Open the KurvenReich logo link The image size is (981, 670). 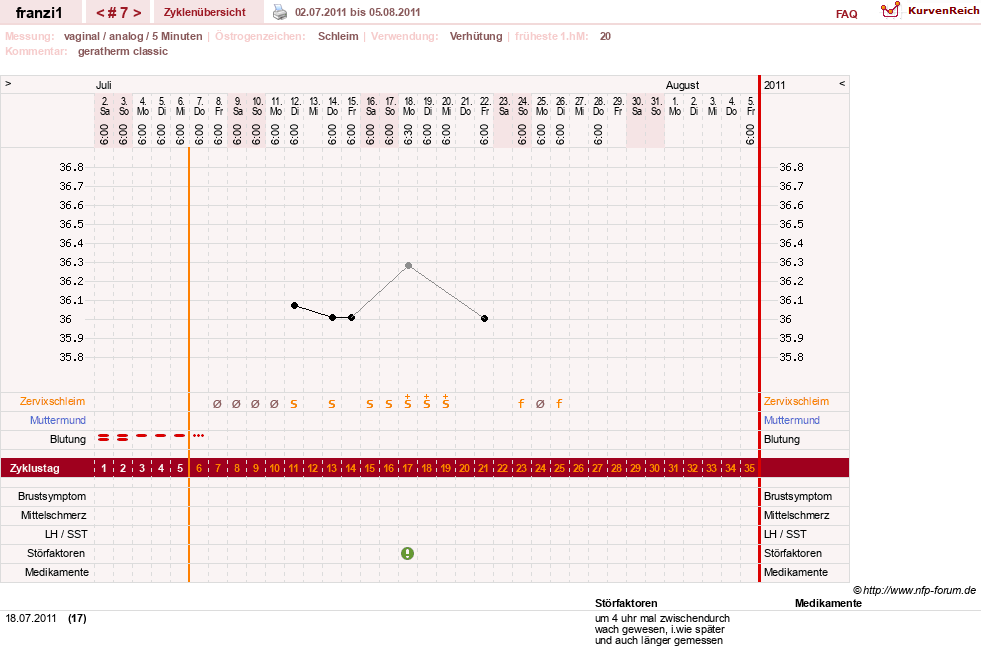[x=930, y=11]
